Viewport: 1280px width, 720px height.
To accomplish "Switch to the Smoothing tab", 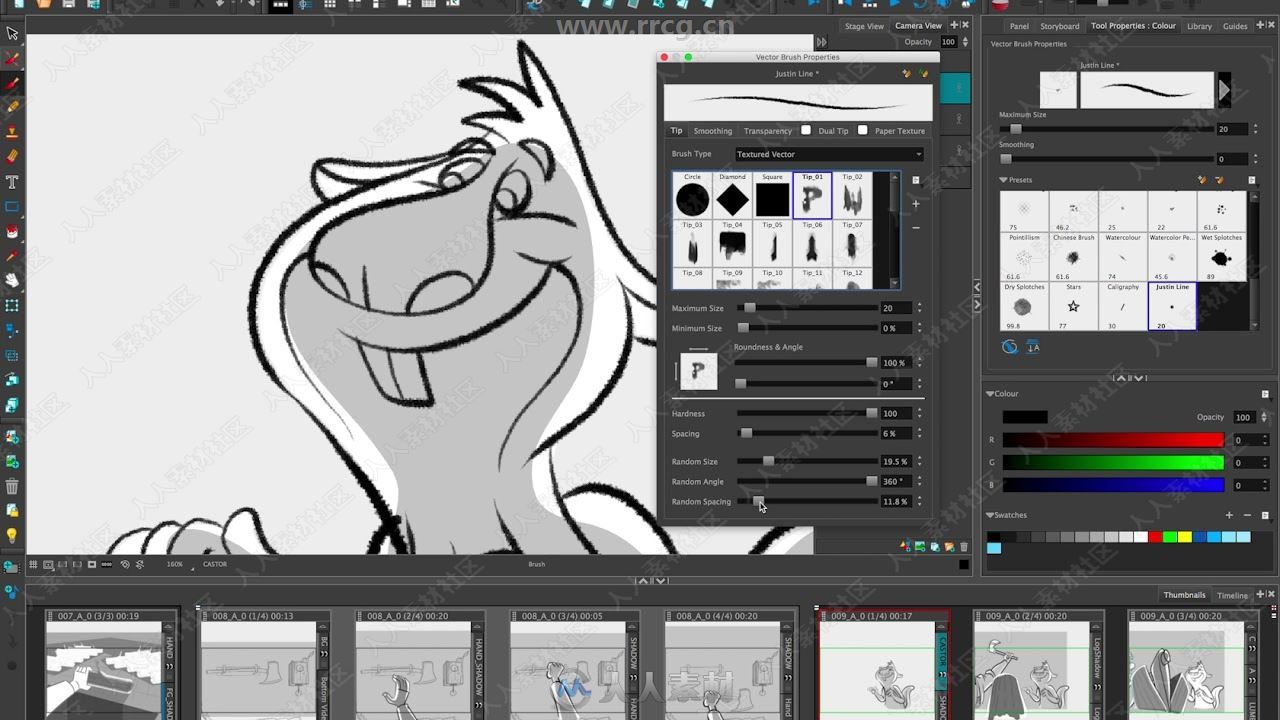I will click(x=713, y=131).
